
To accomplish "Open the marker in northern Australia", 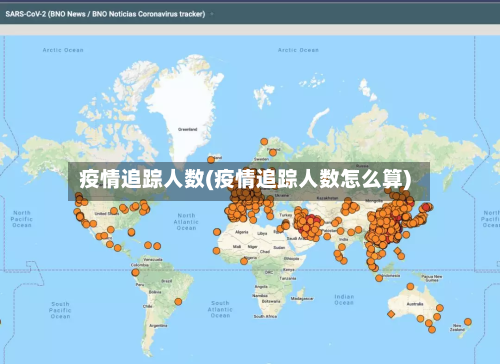I will (410, 286).
